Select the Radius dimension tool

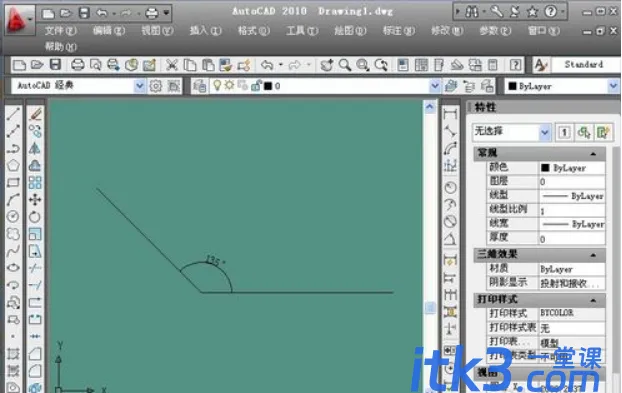450,187
